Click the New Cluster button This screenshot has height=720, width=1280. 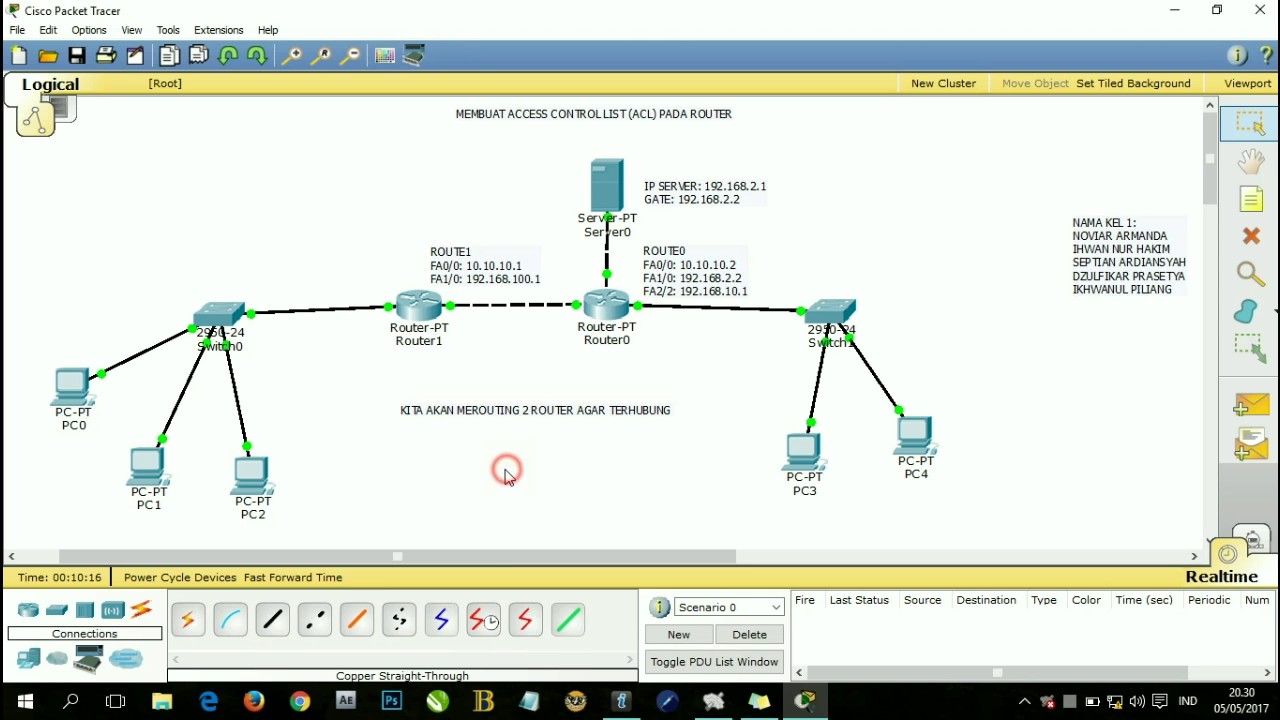(943, 83)
